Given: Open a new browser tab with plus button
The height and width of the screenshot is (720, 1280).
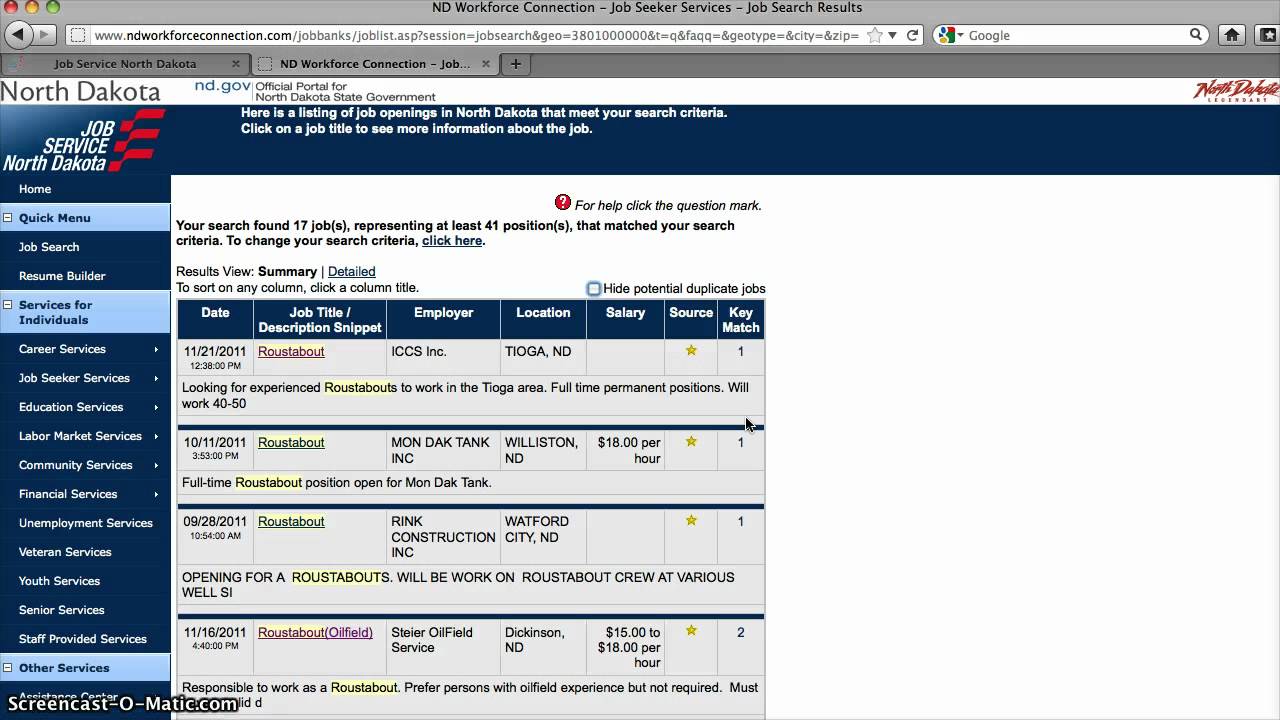Looking at the screenshot, I should 516,64.
